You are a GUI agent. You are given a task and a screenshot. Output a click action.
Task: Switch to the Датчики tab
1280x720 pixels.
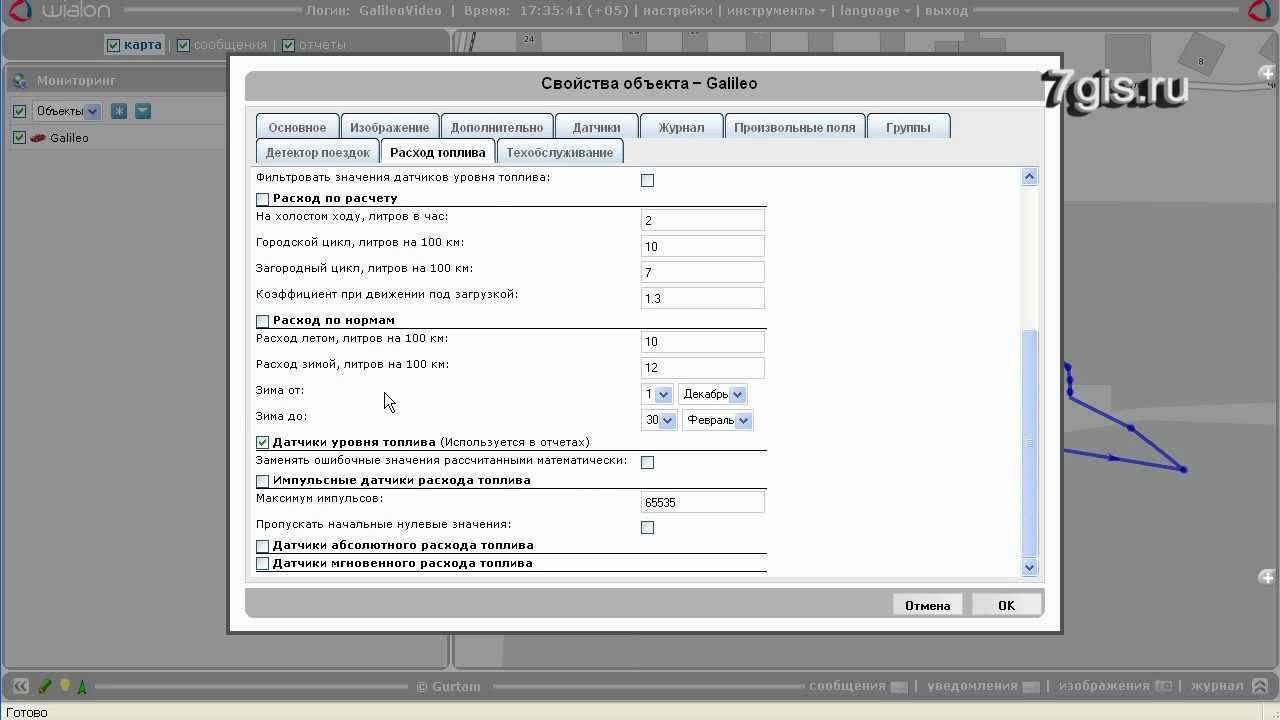point(596,127)
